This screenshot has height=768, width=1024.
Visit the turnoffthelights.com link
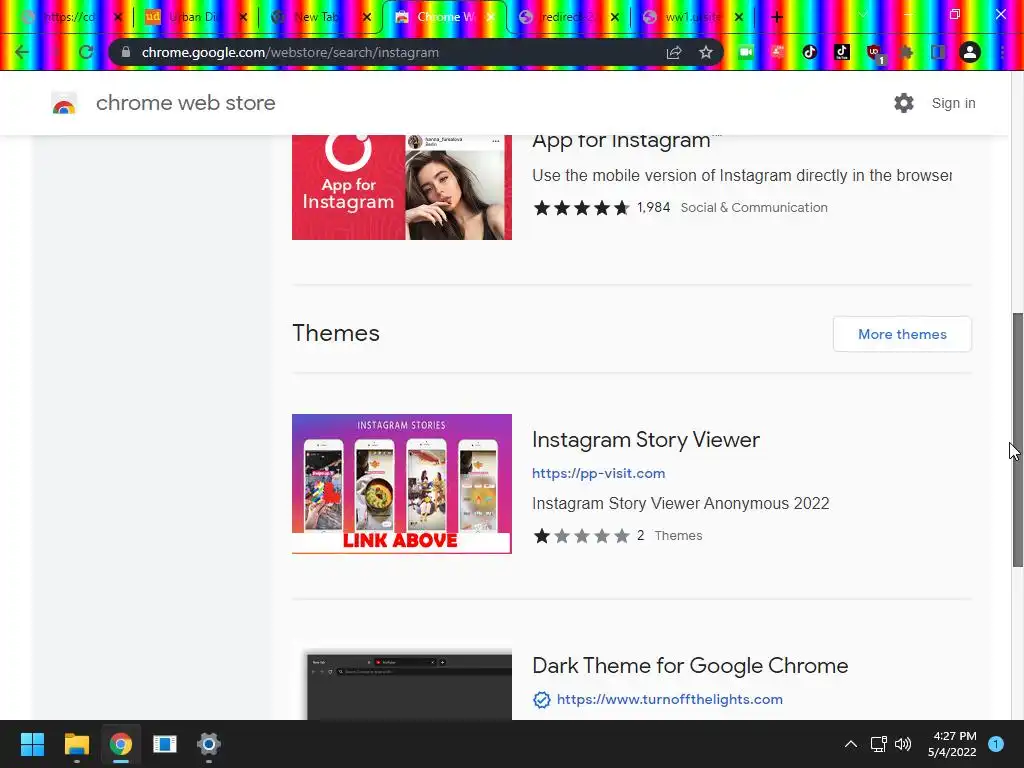tap(669, 699)
